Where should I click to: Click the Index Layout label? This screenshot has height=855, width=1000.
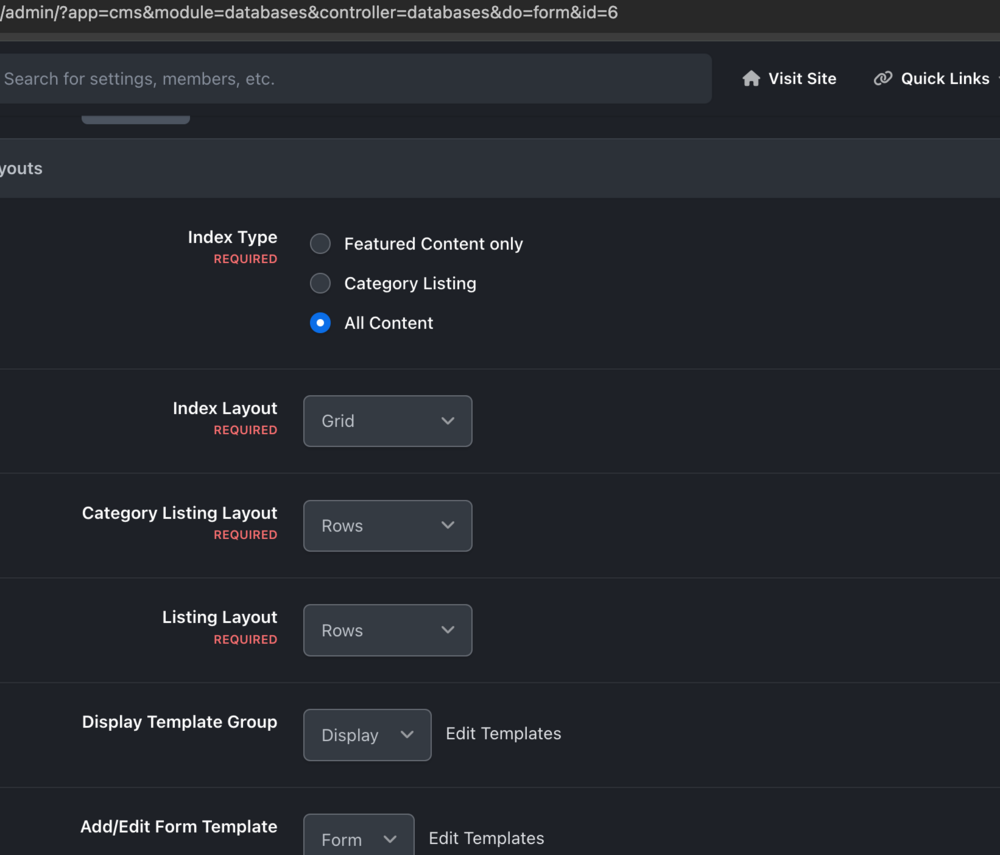[x=224, y=408]
